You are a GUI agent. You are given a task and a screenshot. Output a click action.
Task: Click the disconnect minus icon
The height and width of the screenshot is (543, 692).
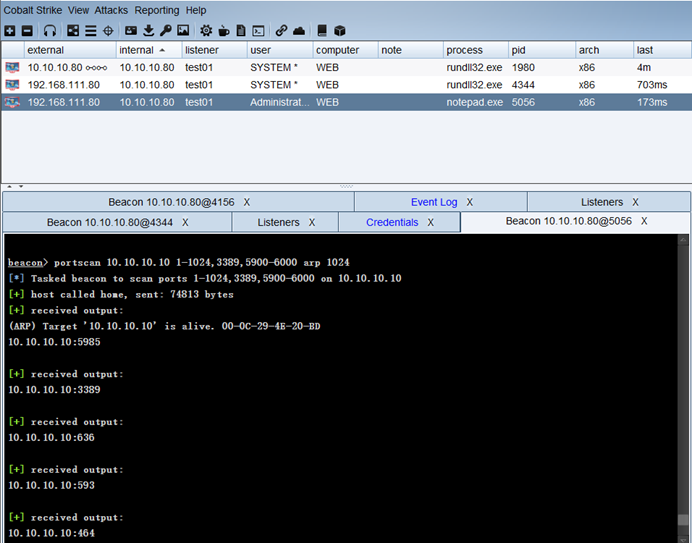coord(27,30)
